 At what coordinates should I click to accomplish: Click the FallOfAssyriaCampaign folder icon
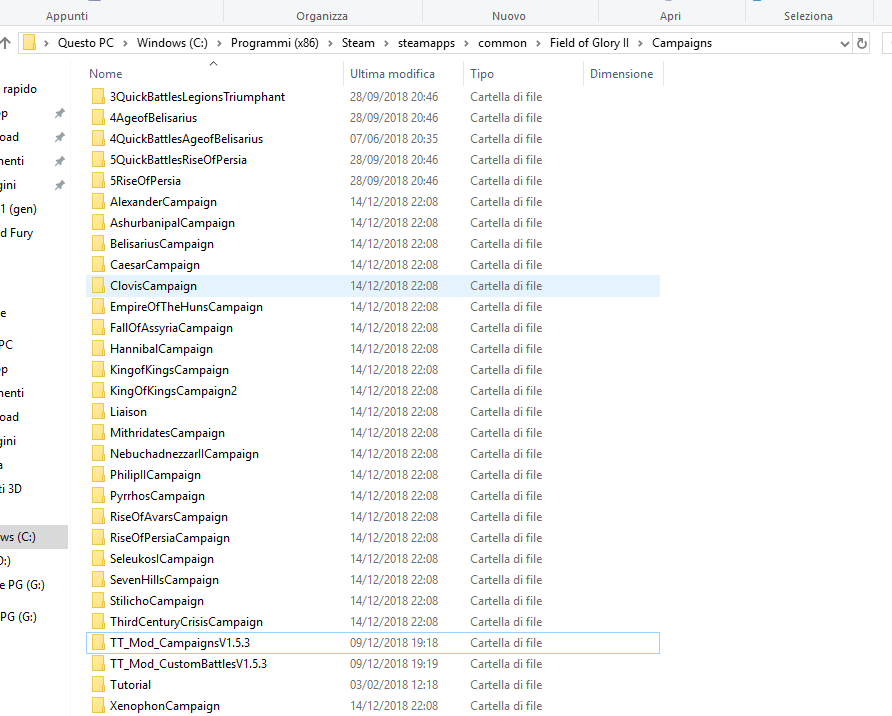click(98, 328)
